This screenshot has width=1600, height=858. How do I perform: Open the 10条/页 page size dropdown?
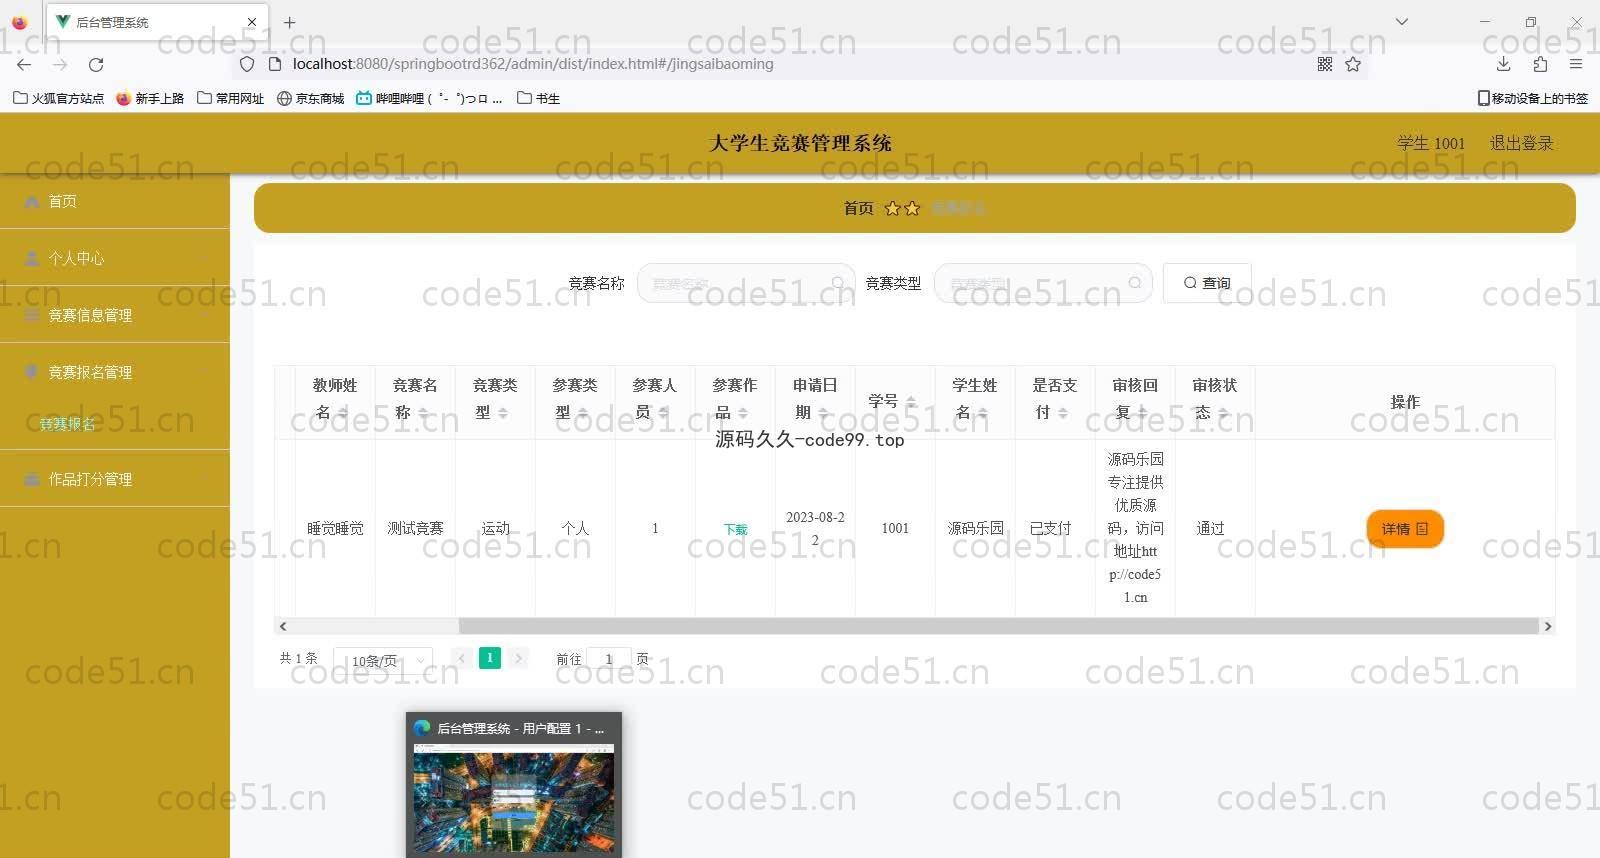coord(383,660)
